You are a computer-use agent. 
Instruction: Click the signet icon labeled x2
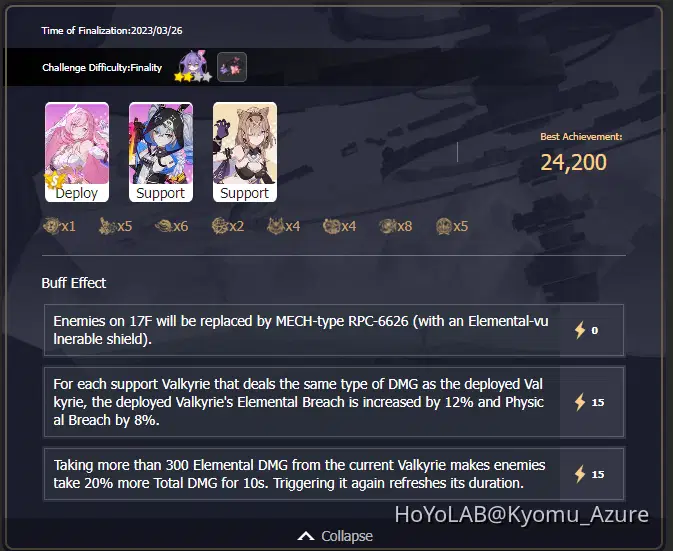pos(220,226)
